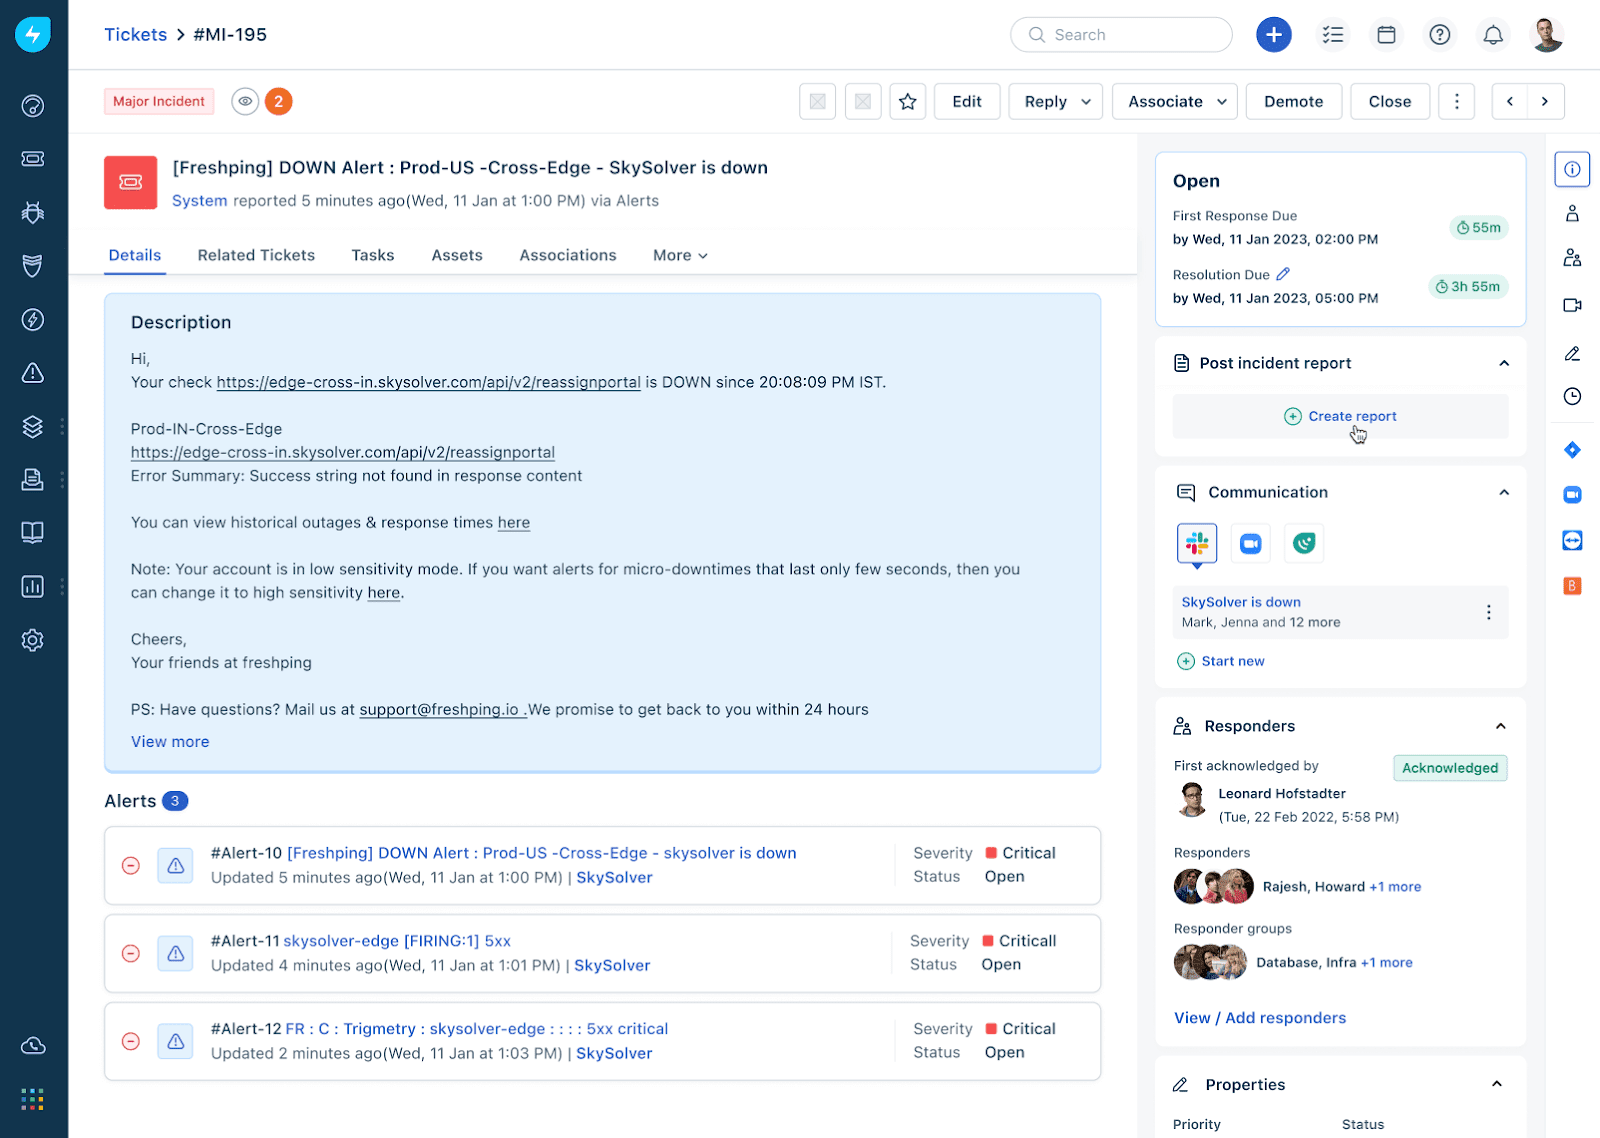Remove Alert-12 with its minus icon
Image resolution: width=1600 pixels, height=1138 pixels.
tap(131, 1042)
